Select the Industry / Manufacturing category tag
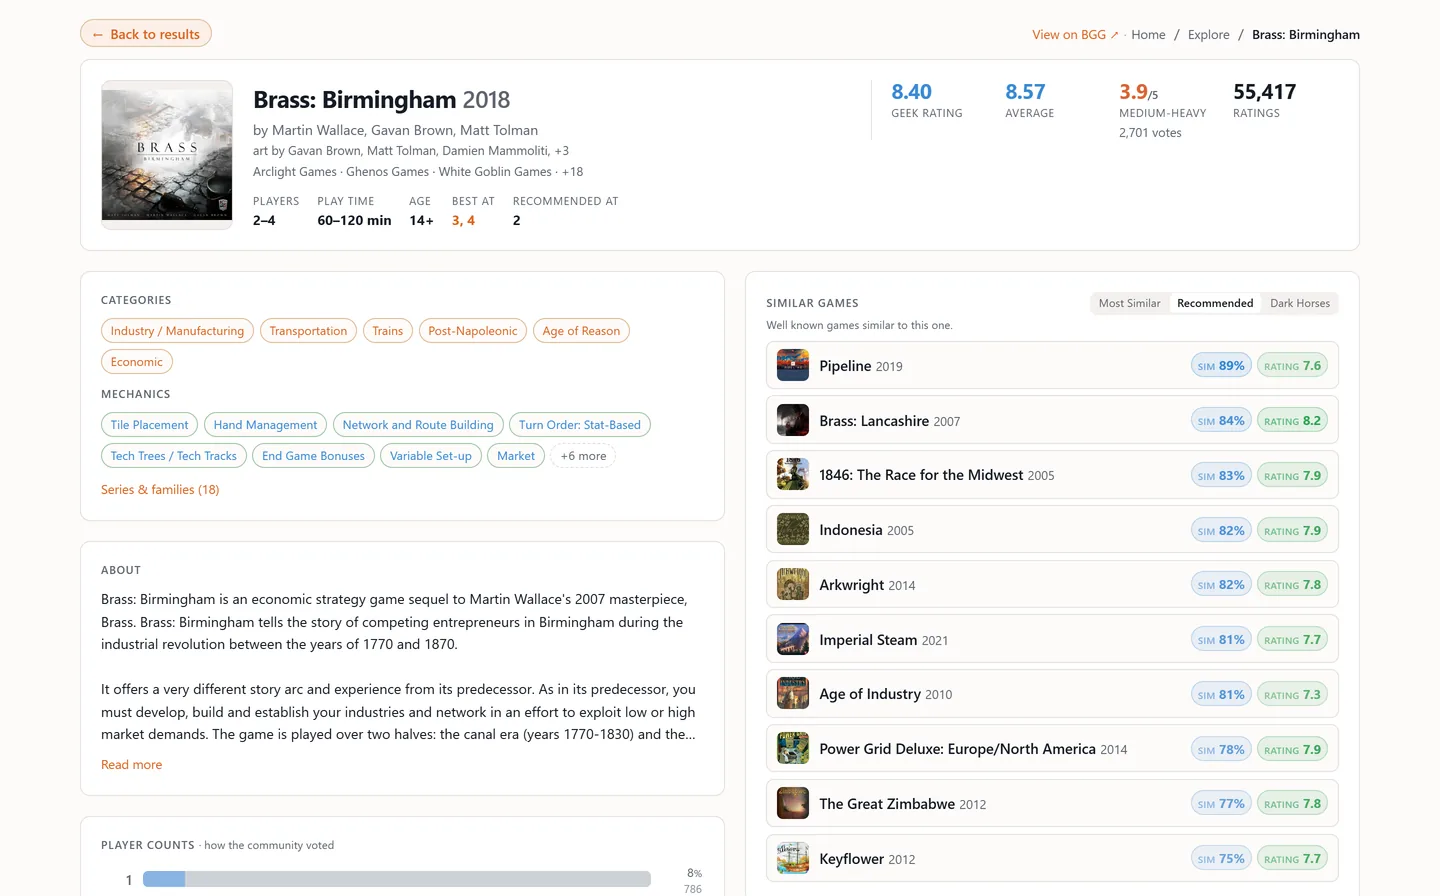This screenshot has width=1440, height=896. pyautogui.click(x=177, y=331)
